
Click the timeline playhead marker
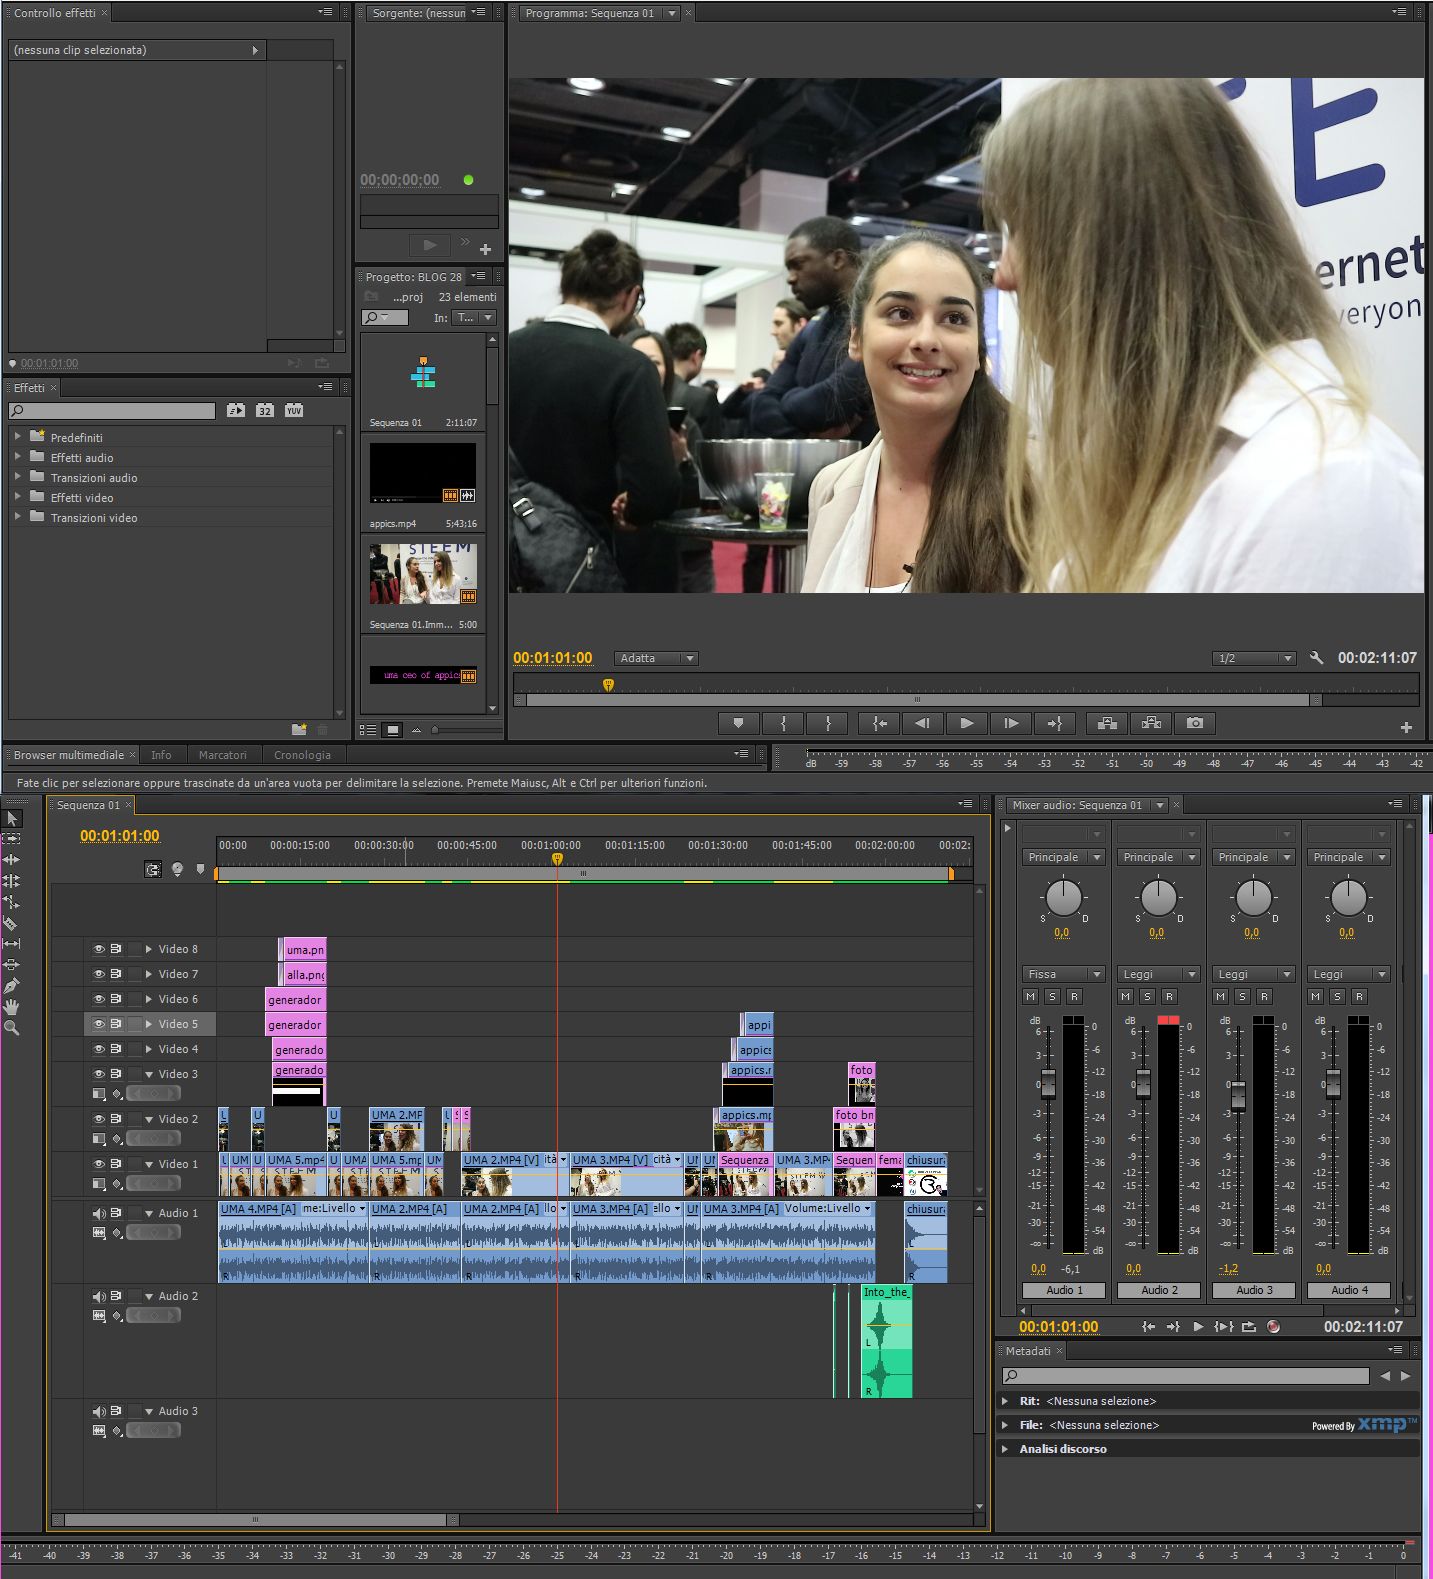(x=557, y=859)
